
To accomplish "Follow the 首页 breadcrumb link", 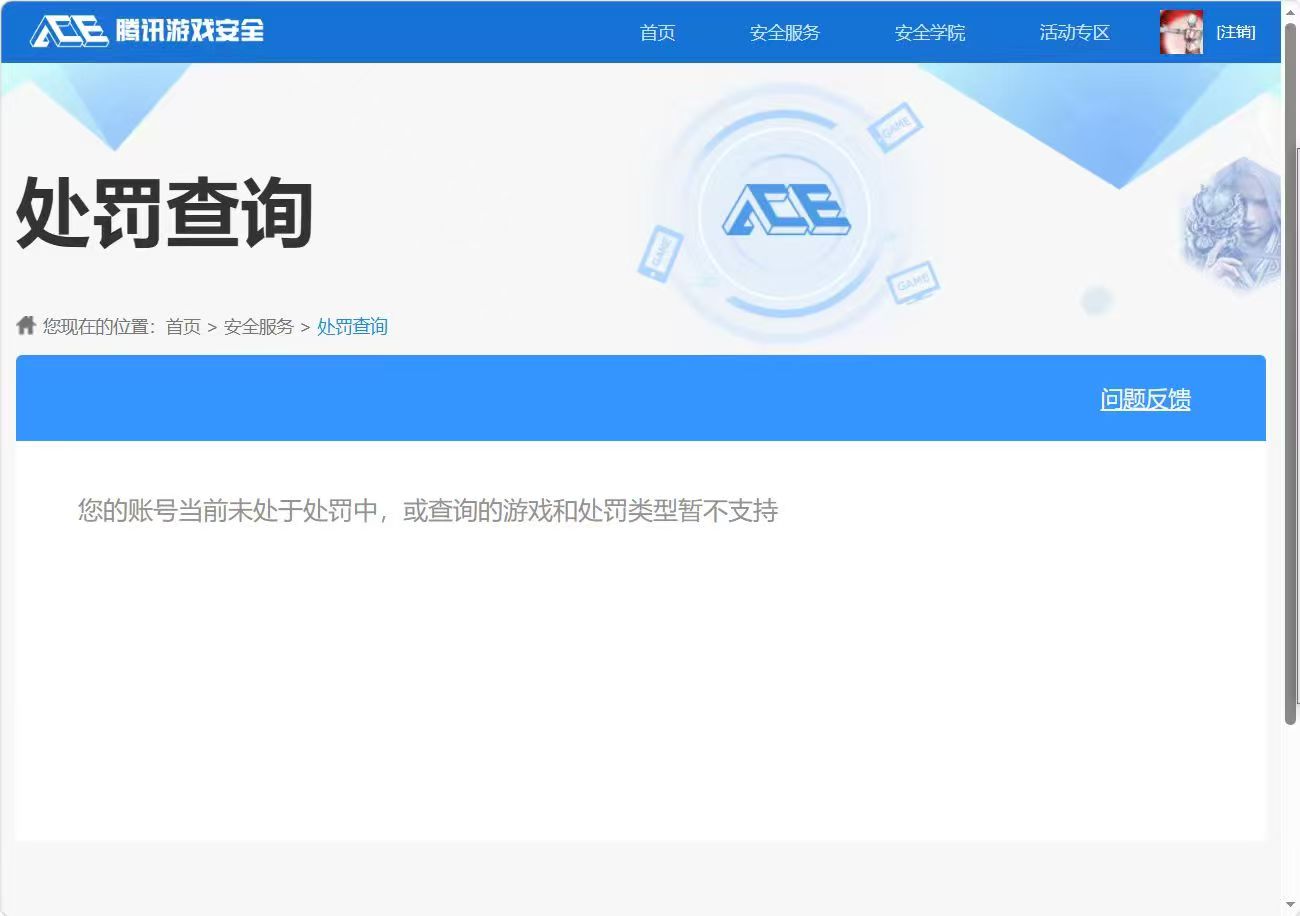I will 183,327.
